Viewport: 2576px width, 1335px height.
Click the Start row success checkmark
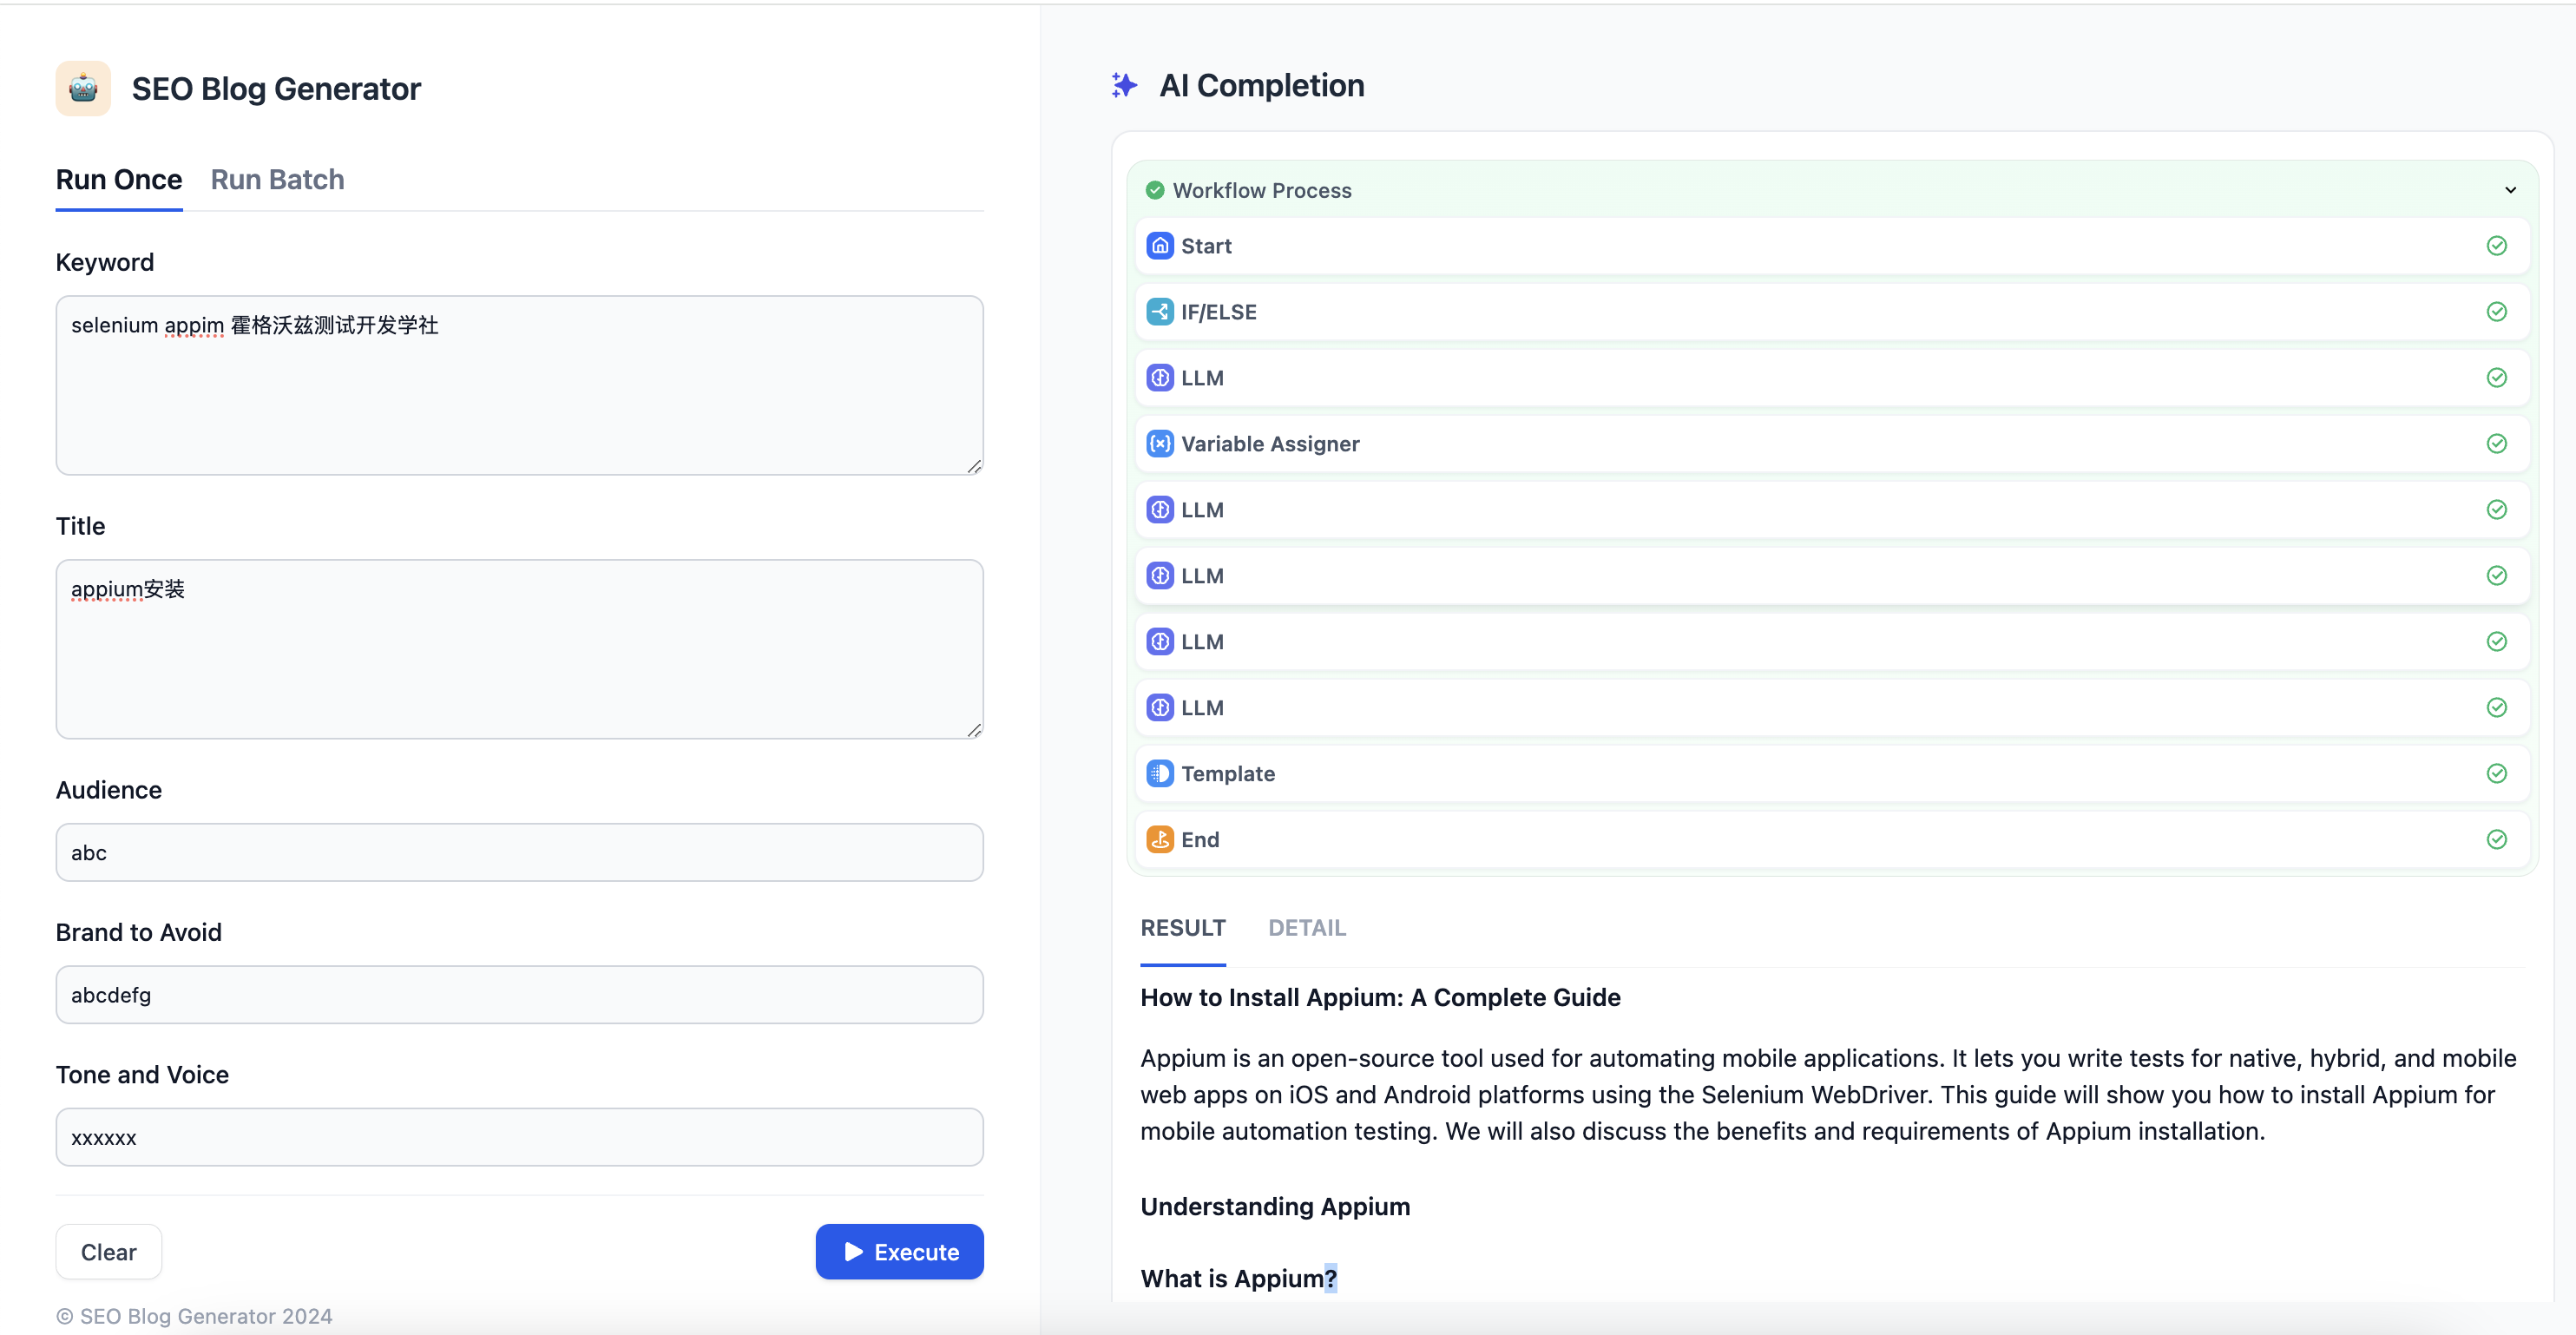click(x=2496, y=246)
